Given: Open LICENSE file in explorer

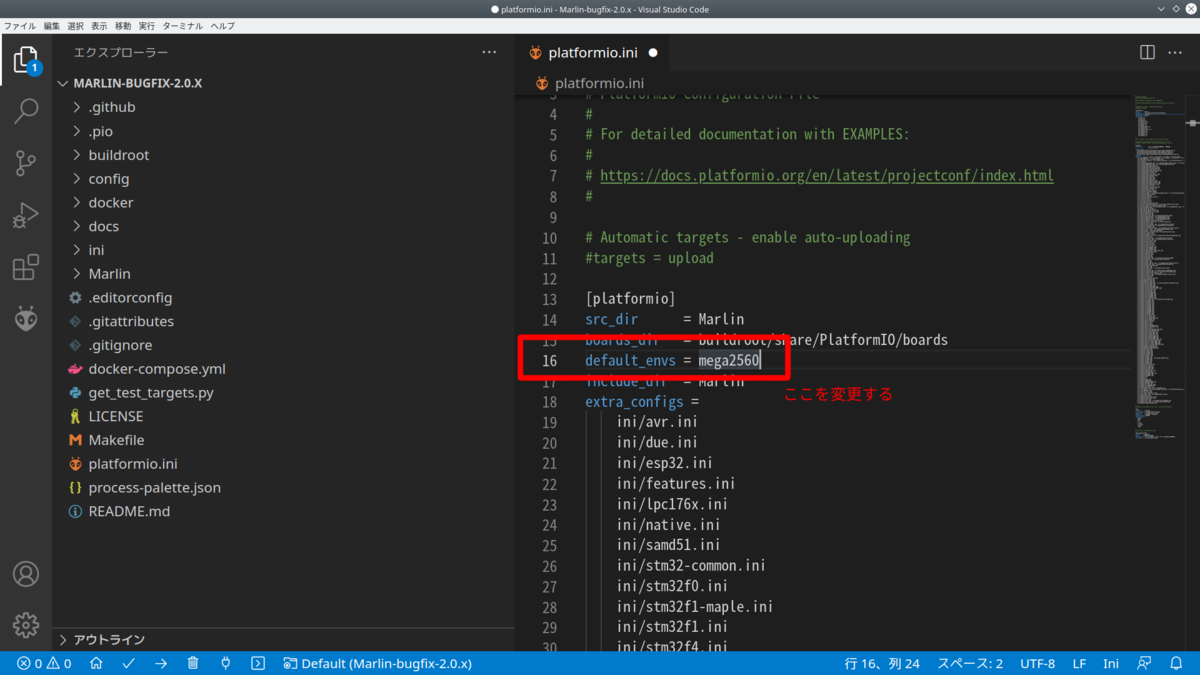Looking at the screenshot, I should 116,416.
